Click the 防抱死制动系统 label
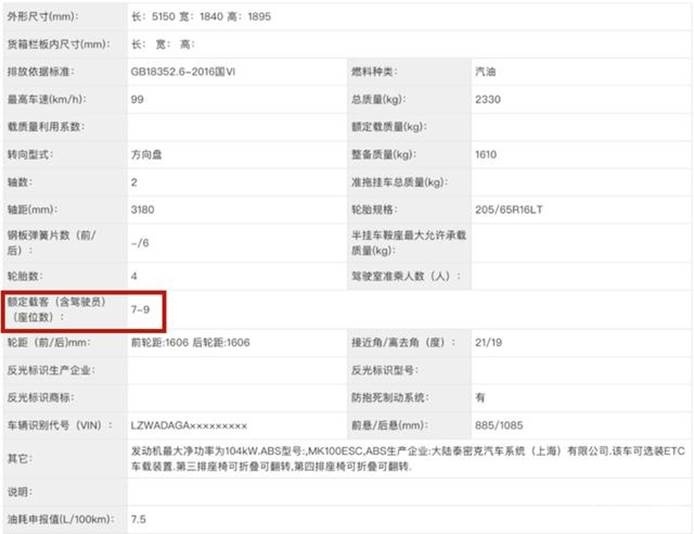Viewport: 694px width, 534px height. click(x=390, y=397)
